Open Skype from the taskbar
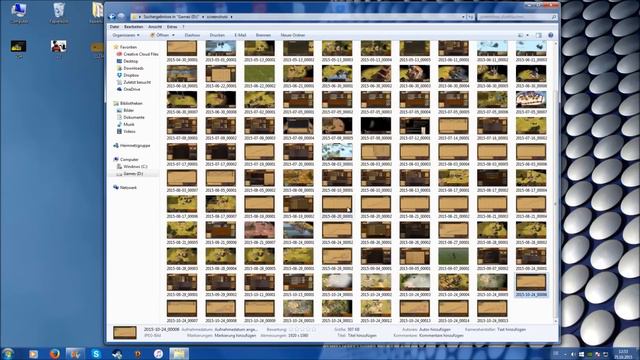The width and height of the screenshot is (640, 360). (96, 353)
